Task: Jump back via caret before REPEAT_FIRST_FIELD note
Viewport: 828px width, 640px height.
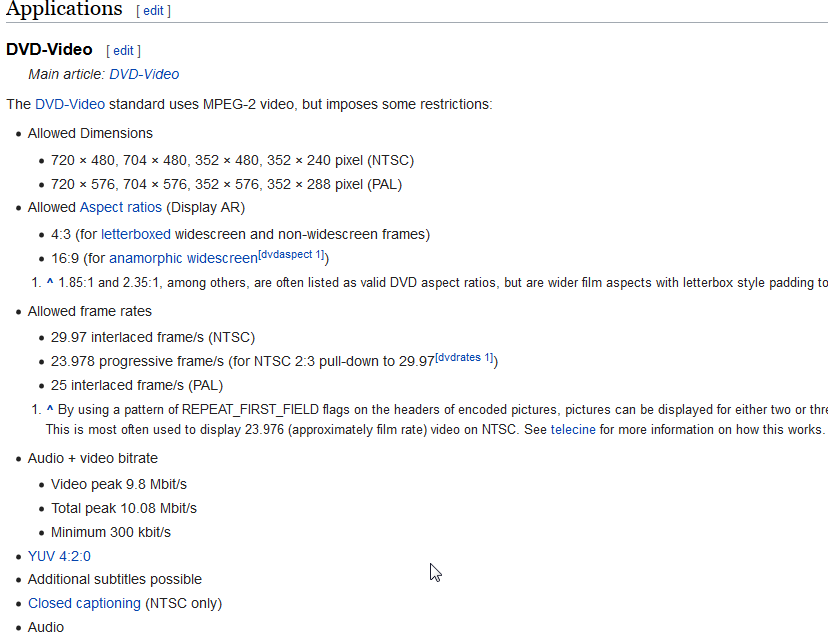Action: pos(50,409)
